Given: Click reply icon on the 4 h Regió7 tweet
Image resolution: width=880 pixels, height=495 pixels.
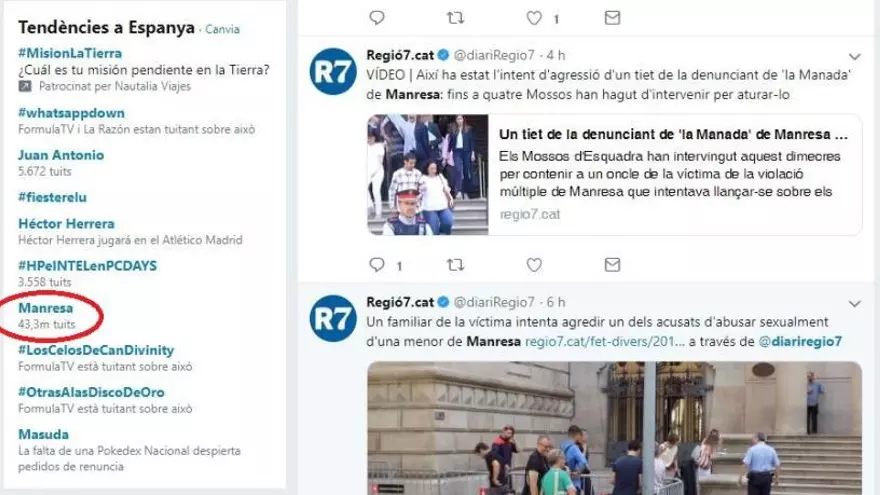Looking at the screenshot, I should tap(377, 264).
